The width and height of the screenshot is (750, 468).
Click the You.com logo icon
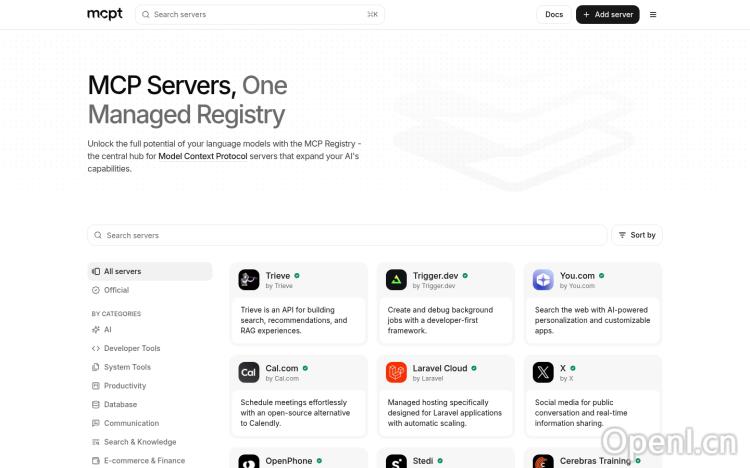[543, 280]
